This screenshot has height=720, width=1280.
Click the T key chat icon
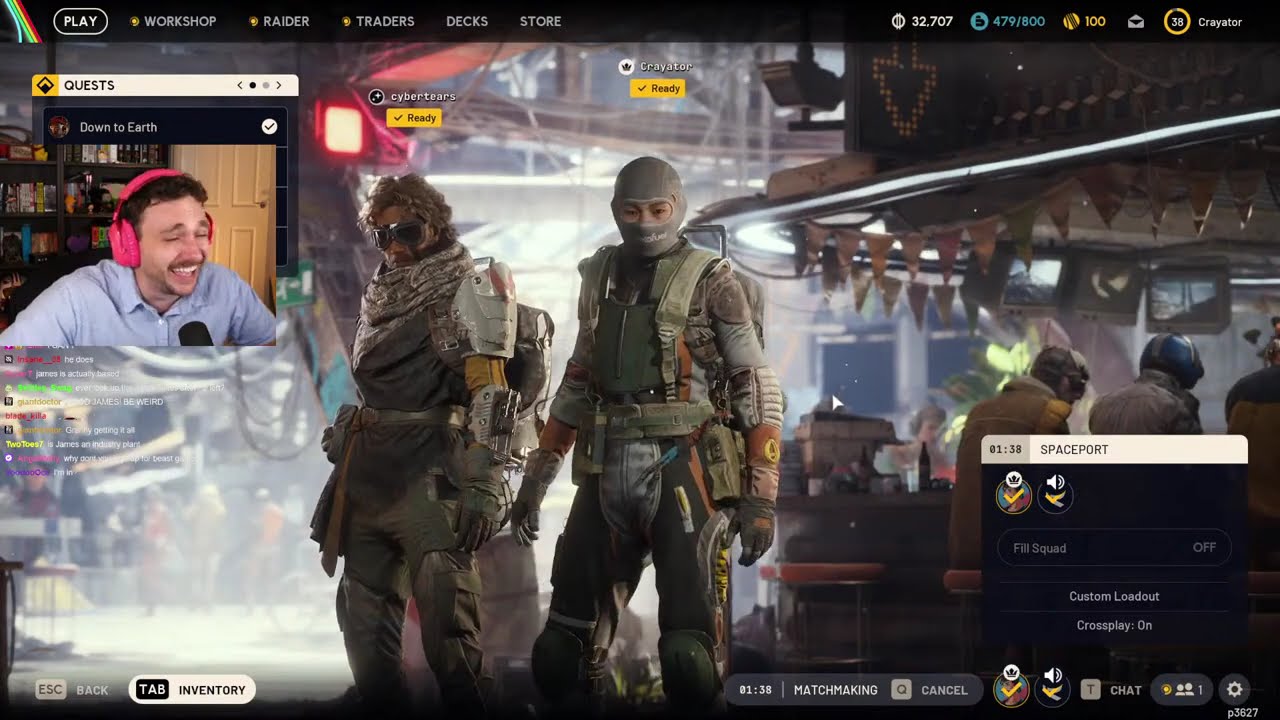pyautogui.click(x=1090, y=689)
